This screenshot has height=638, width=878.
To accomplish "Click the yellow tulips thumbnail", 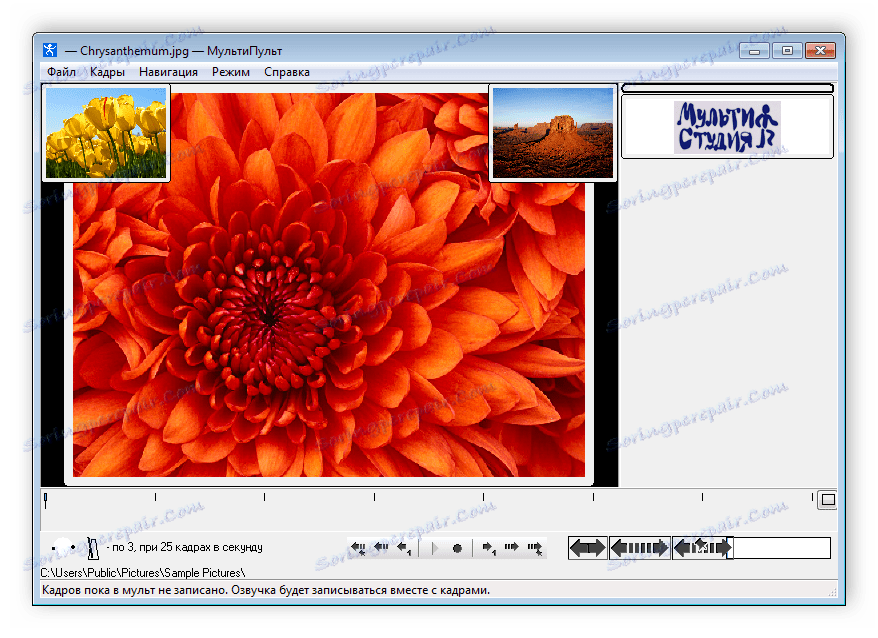I will [106, 133].
